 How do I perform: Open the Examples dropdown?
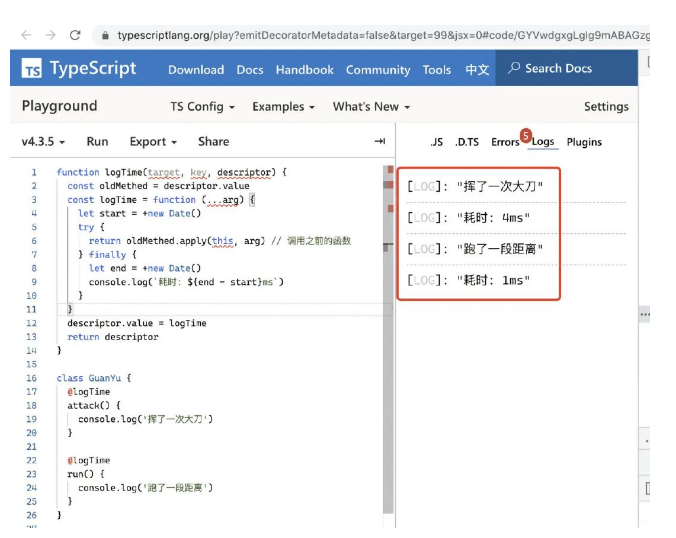(x=283, y=107)
